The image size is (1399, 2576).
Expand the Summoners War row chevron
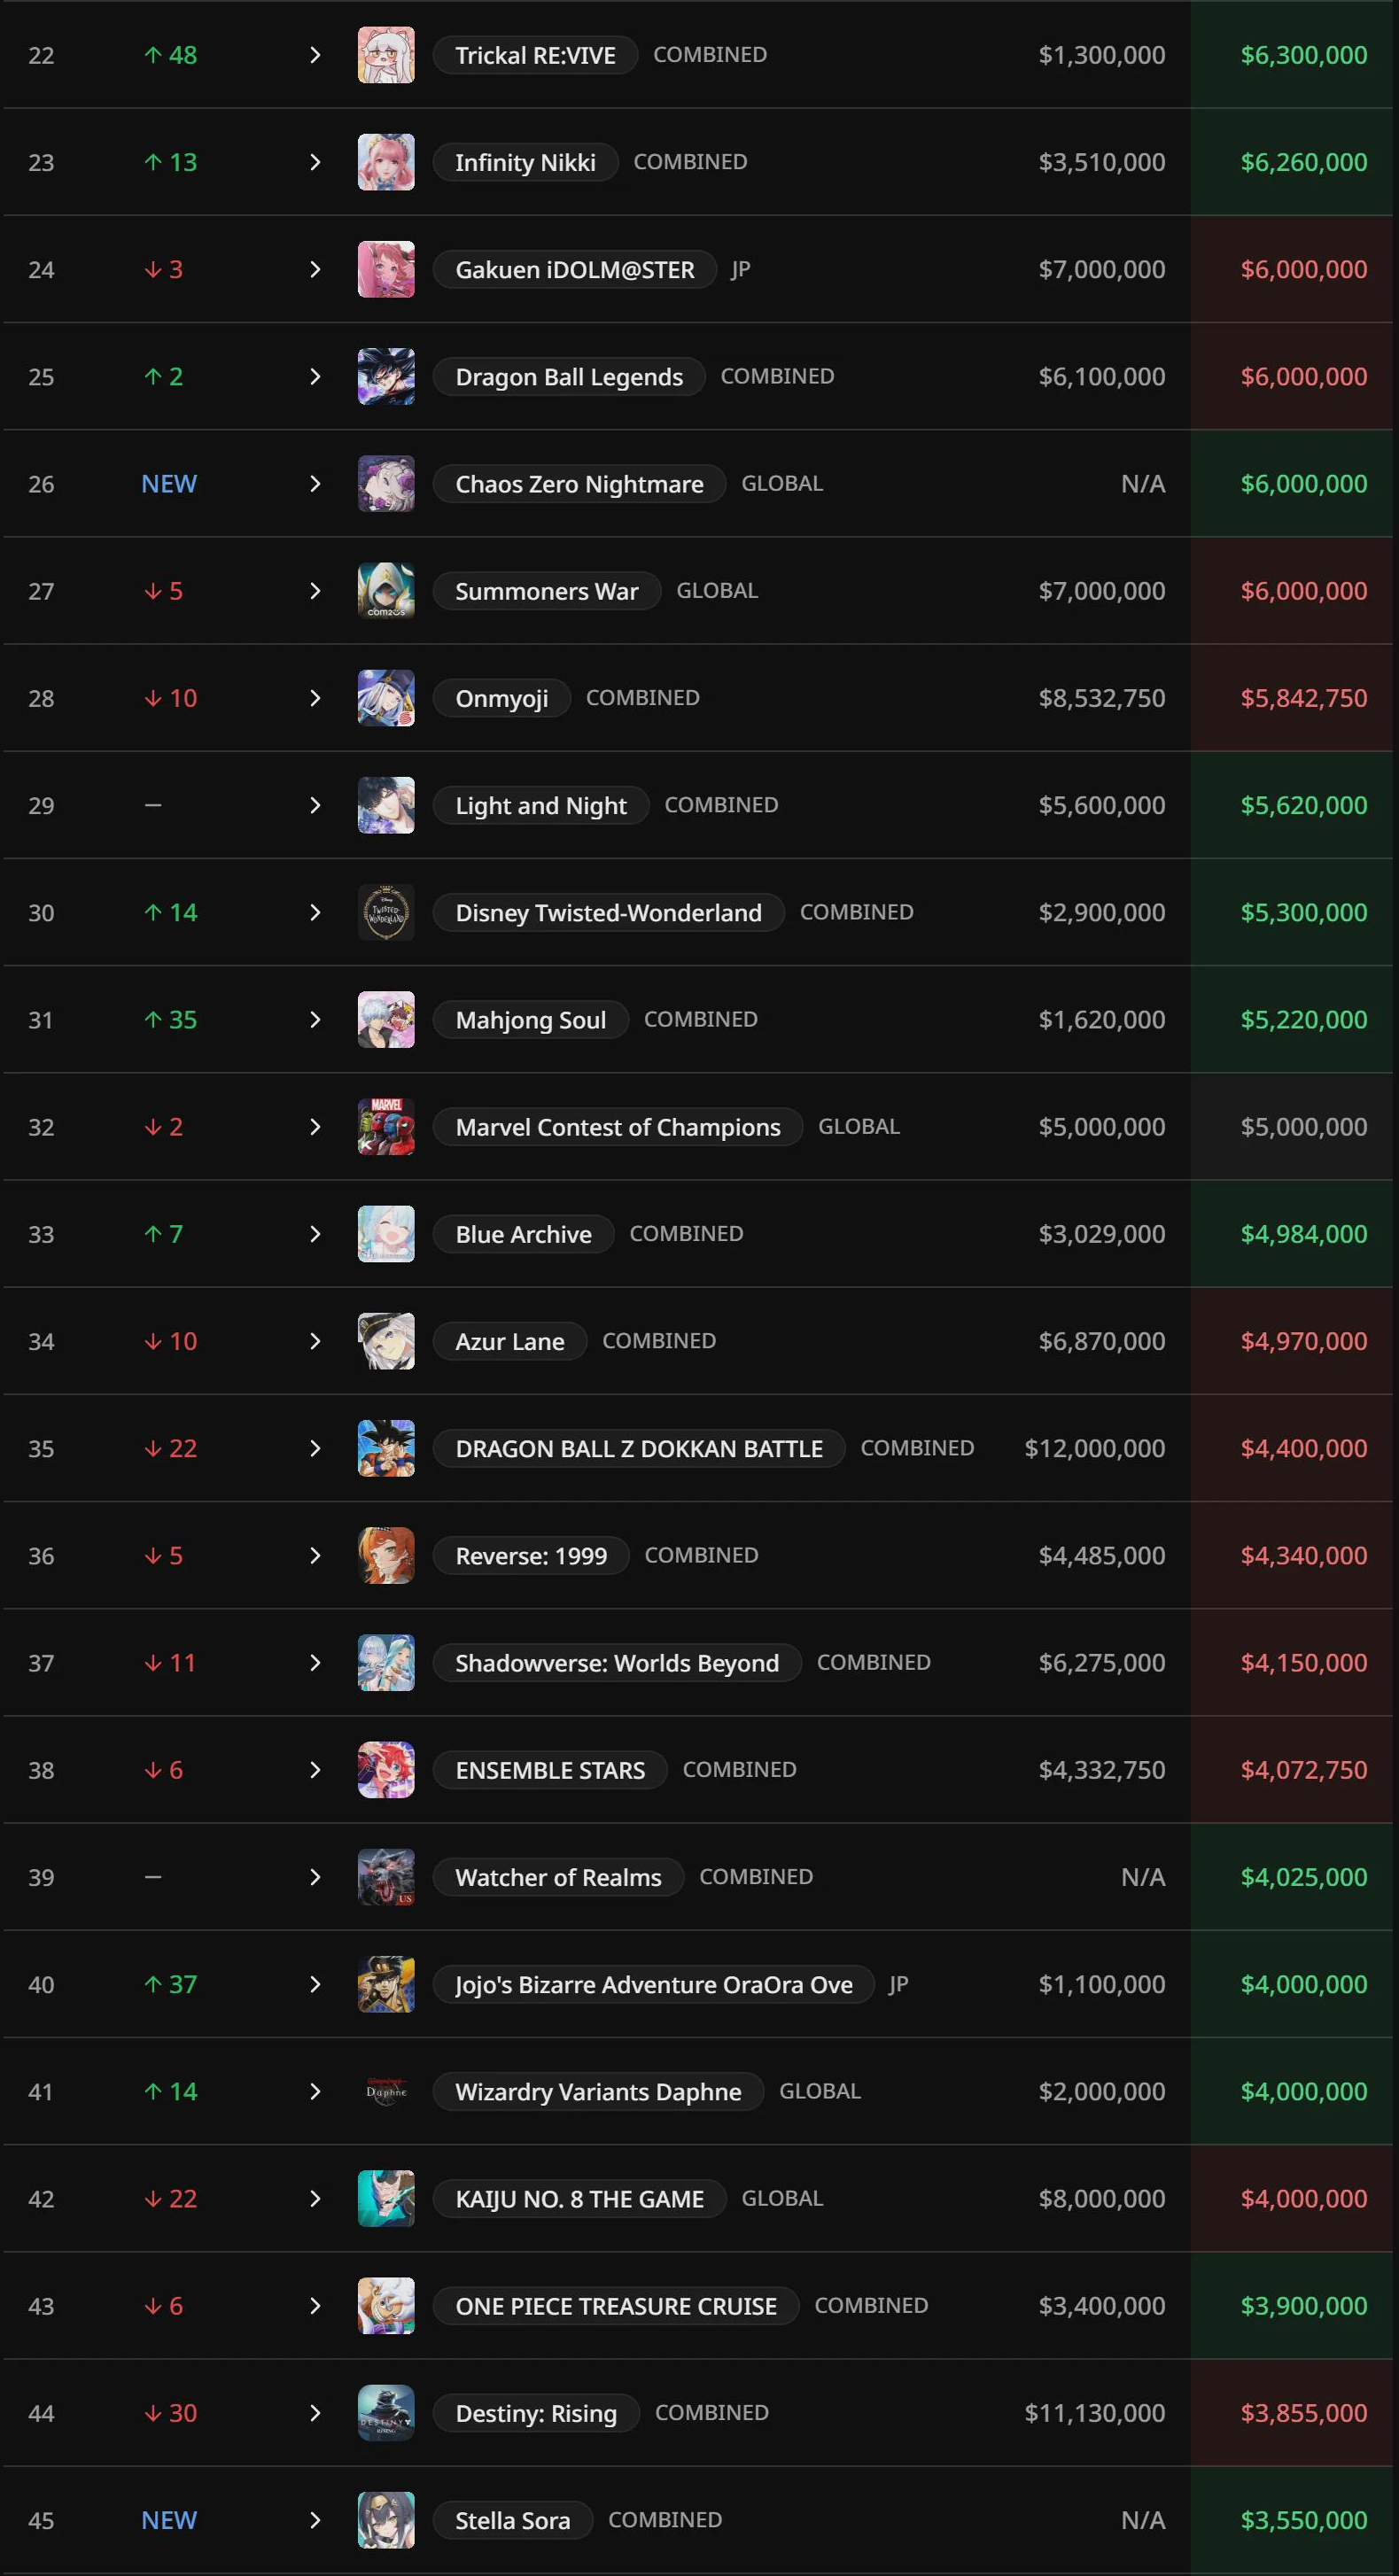coord(315,591)
